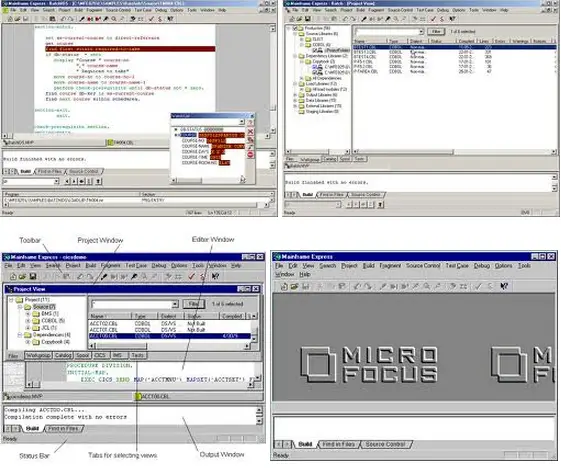Click red stop circle icon in watch popup
Image resolution: width=561 pixels, height=471 pixels.
pos(250,155)
